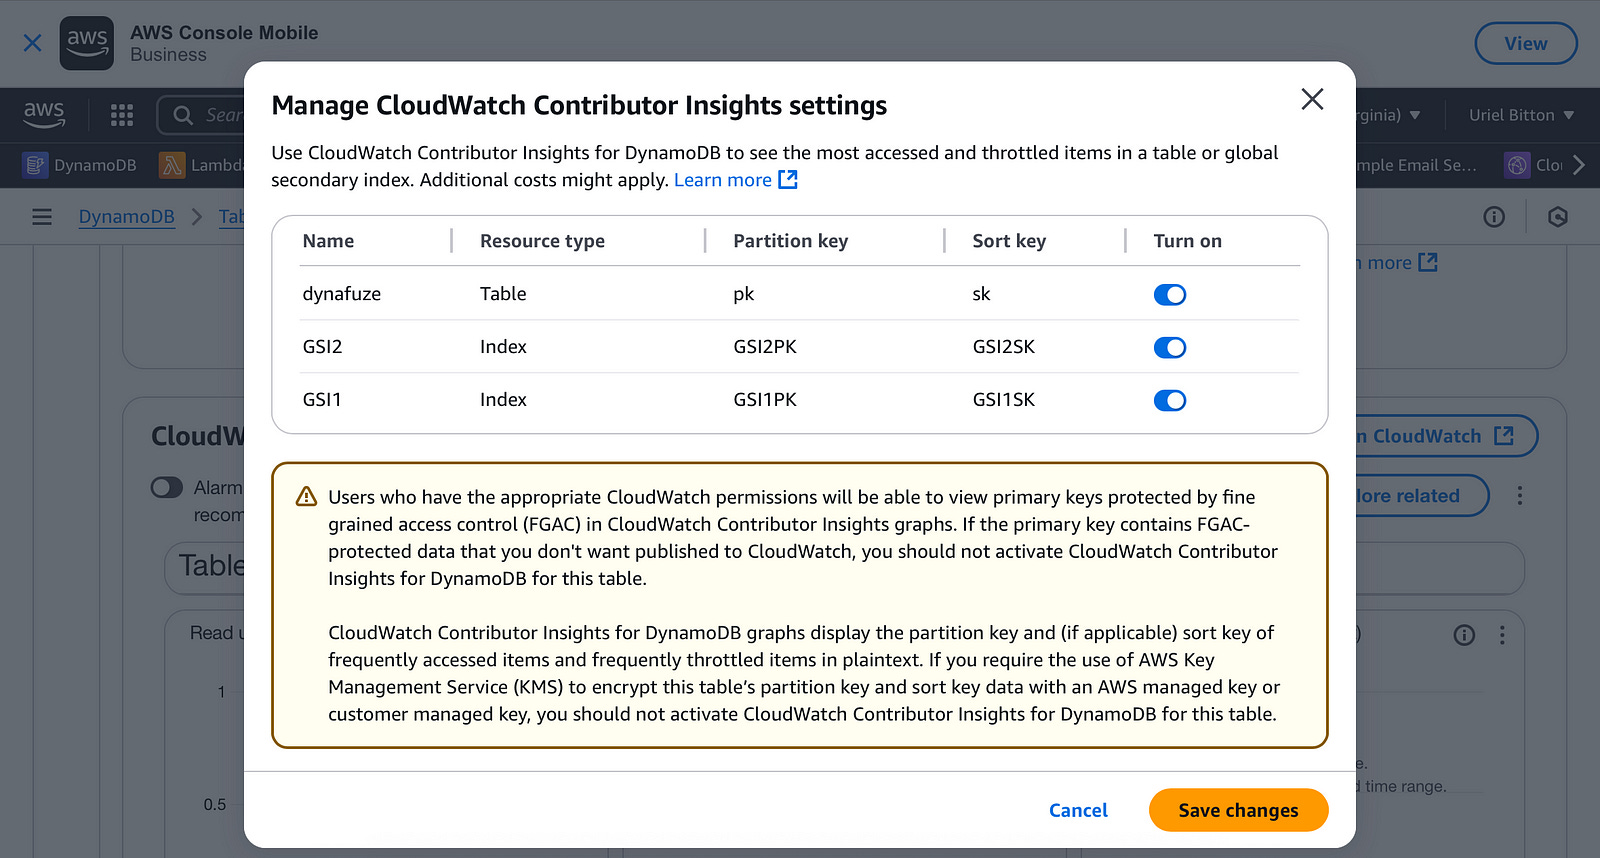
Task: Select the GSI2SK sort key cell
Action: tap(1003, 347)
